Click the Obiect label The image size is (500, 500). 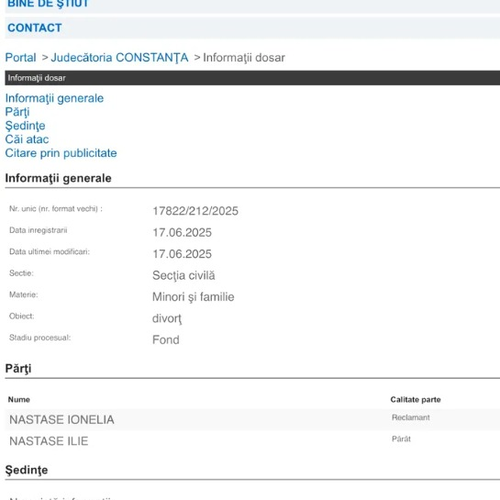(22, 316)
